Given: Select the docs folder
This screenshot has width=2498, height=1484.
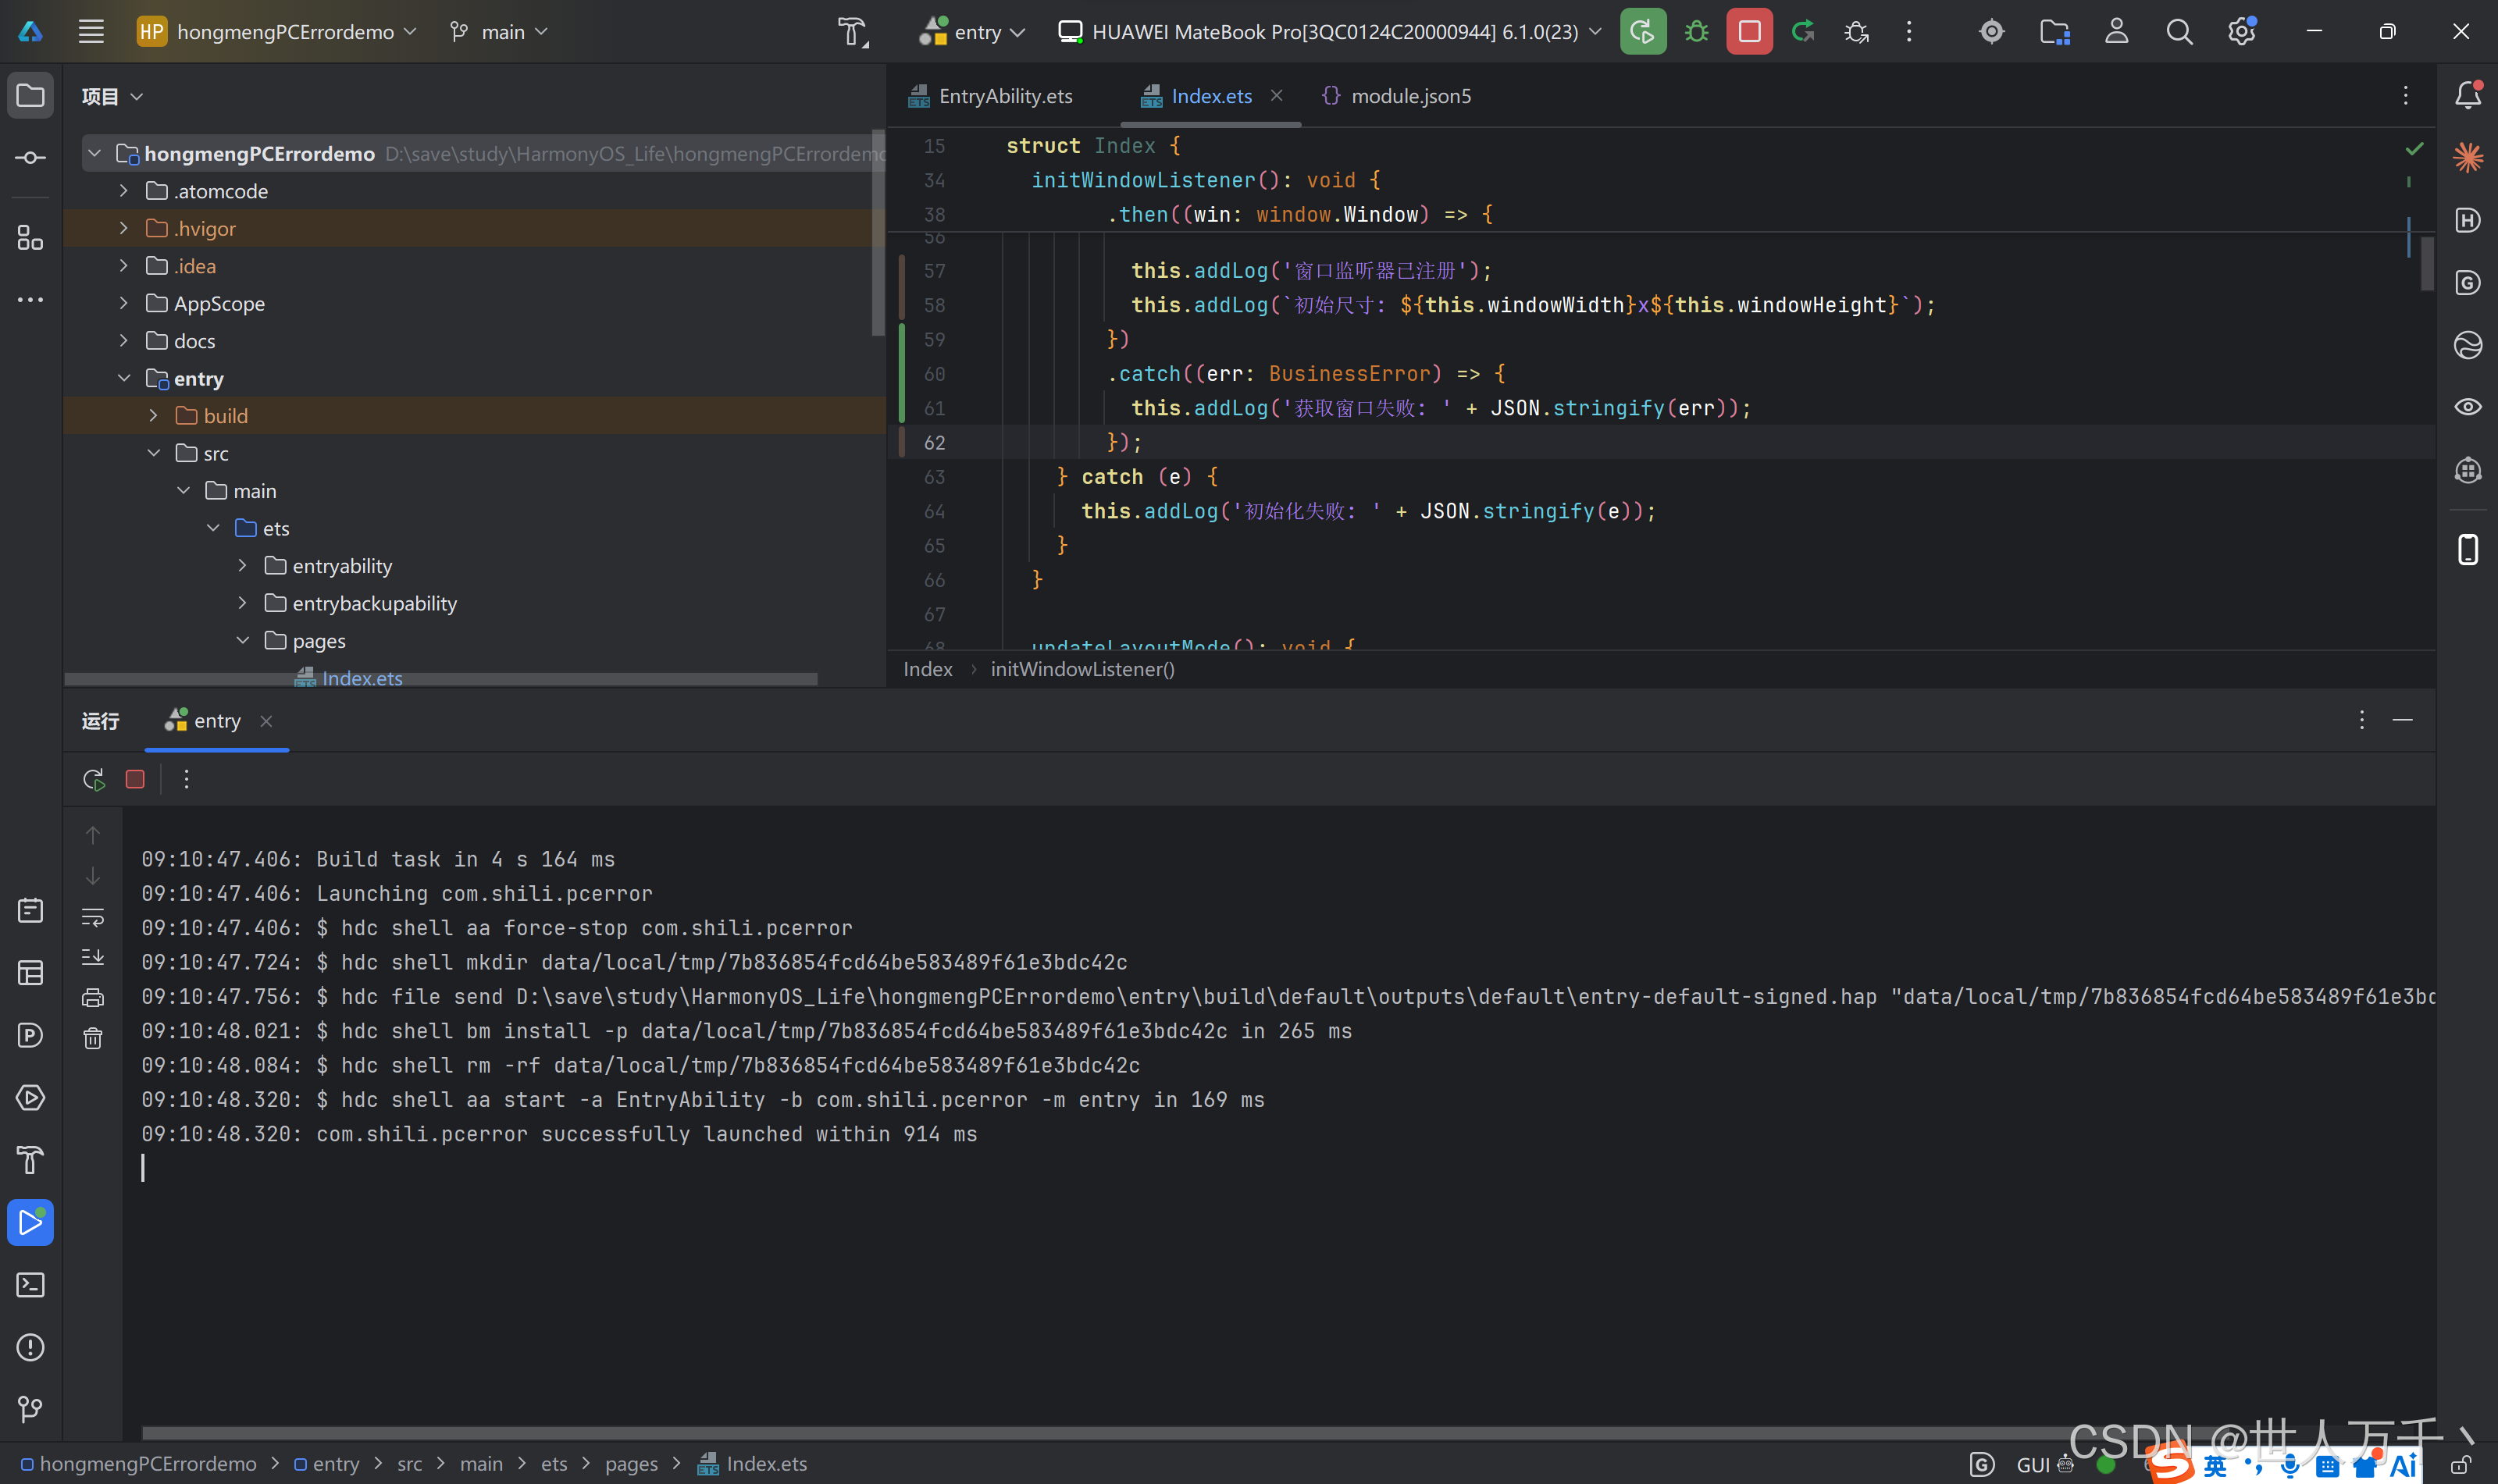Looking at the screenshot, I should click(194, 341).
